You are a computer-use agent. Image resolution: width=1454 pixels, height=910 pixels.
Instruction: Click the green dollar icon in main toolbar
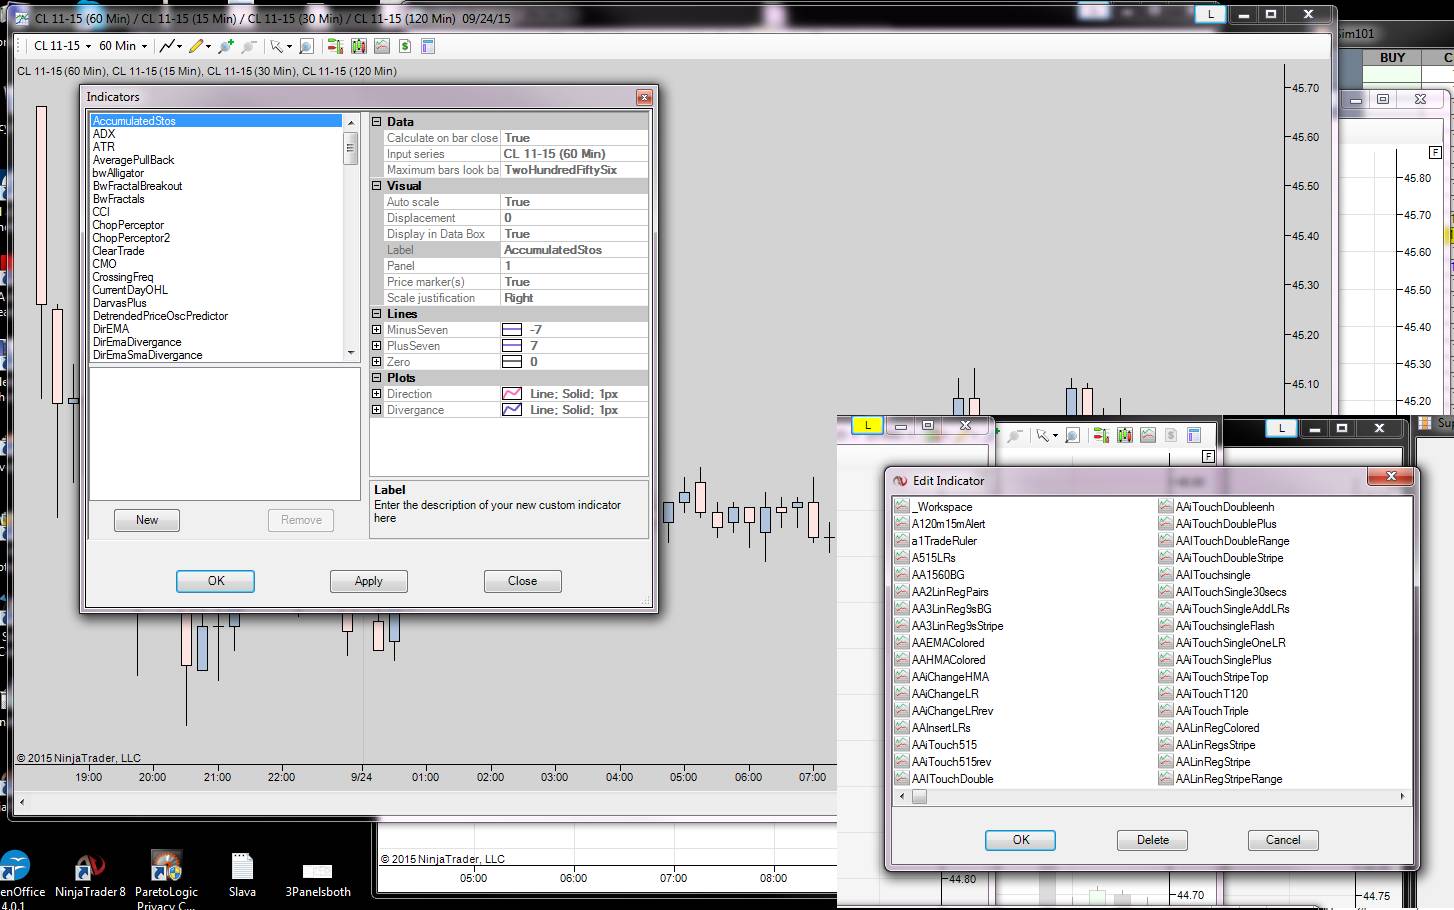(405, 46)
